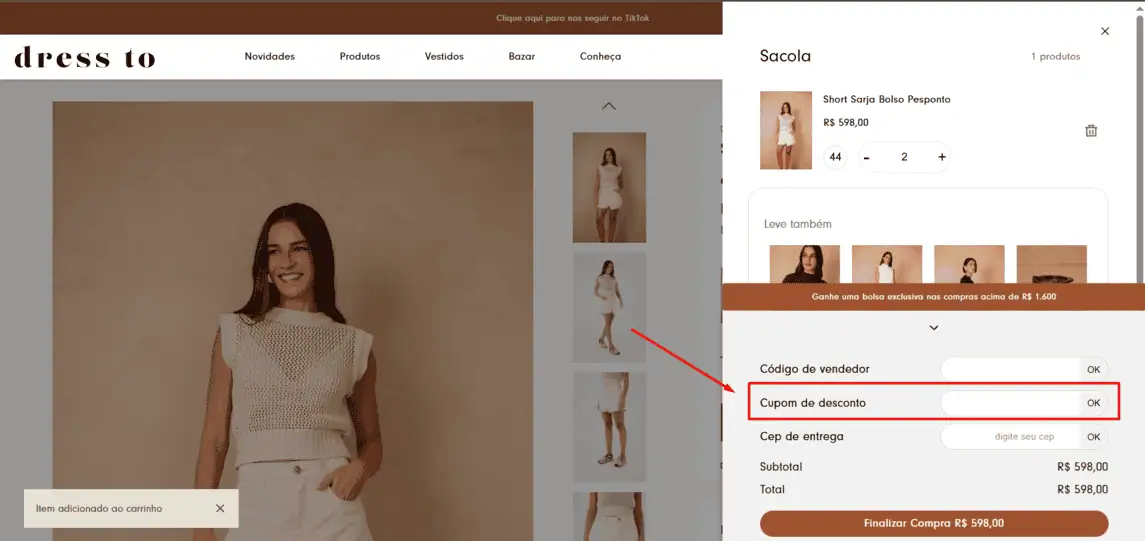This screenshot has height=541, width=1145.
Task: Click the dress to logo
Action: click(85, 57)
